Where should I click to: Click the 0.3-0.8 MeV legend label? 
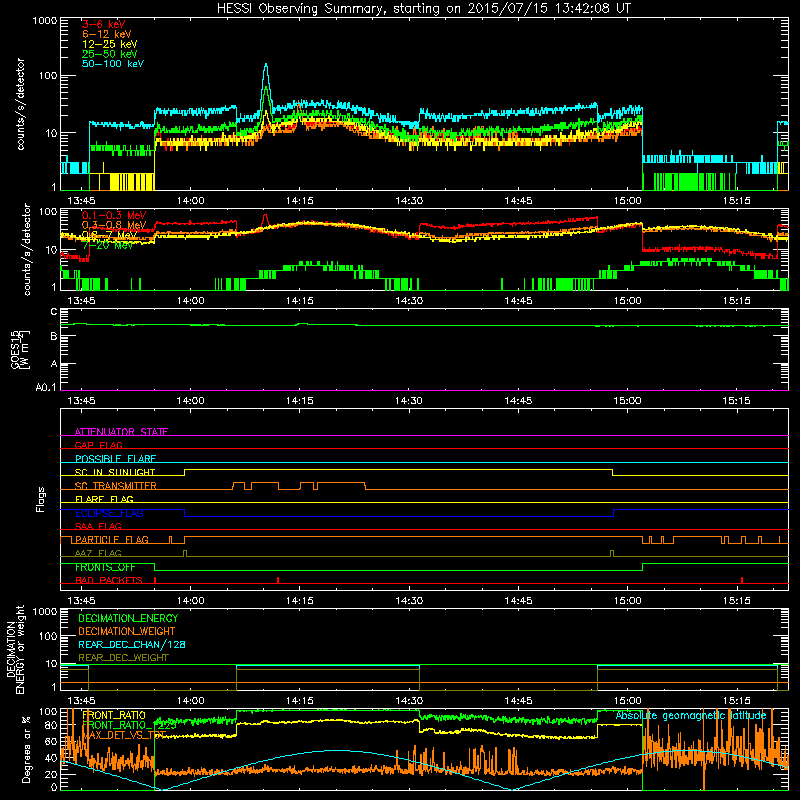[x=114, y=225]
